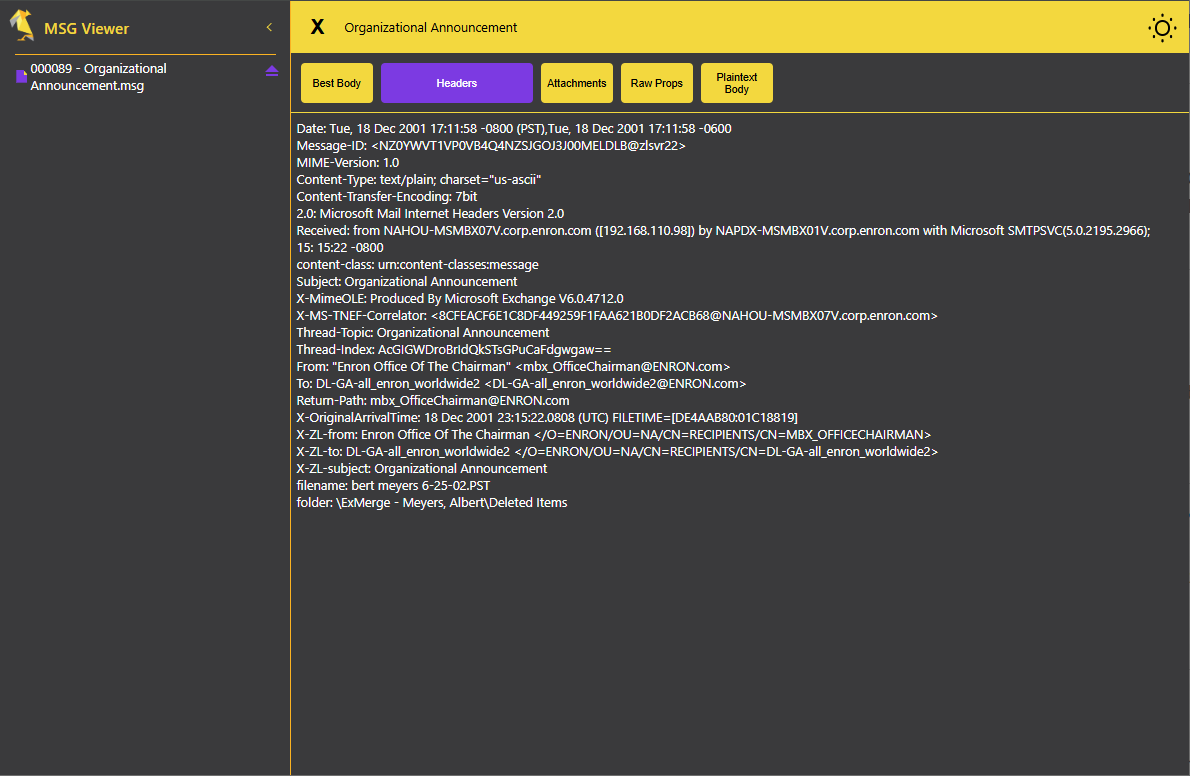Click the Subject header line
This screenshot has height=776, width=1190.
(x=407, y=282)
